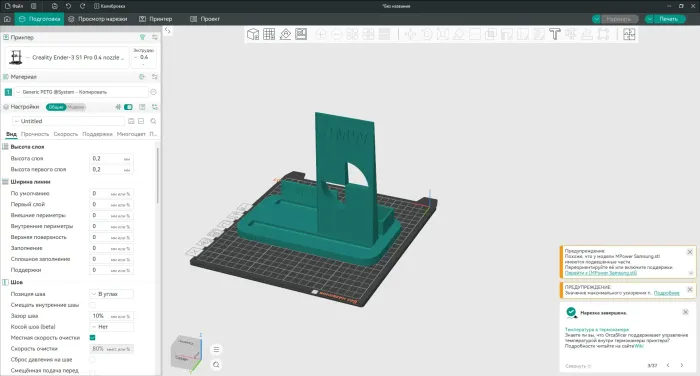Click the Arrange all objects icon

(301, 34)
